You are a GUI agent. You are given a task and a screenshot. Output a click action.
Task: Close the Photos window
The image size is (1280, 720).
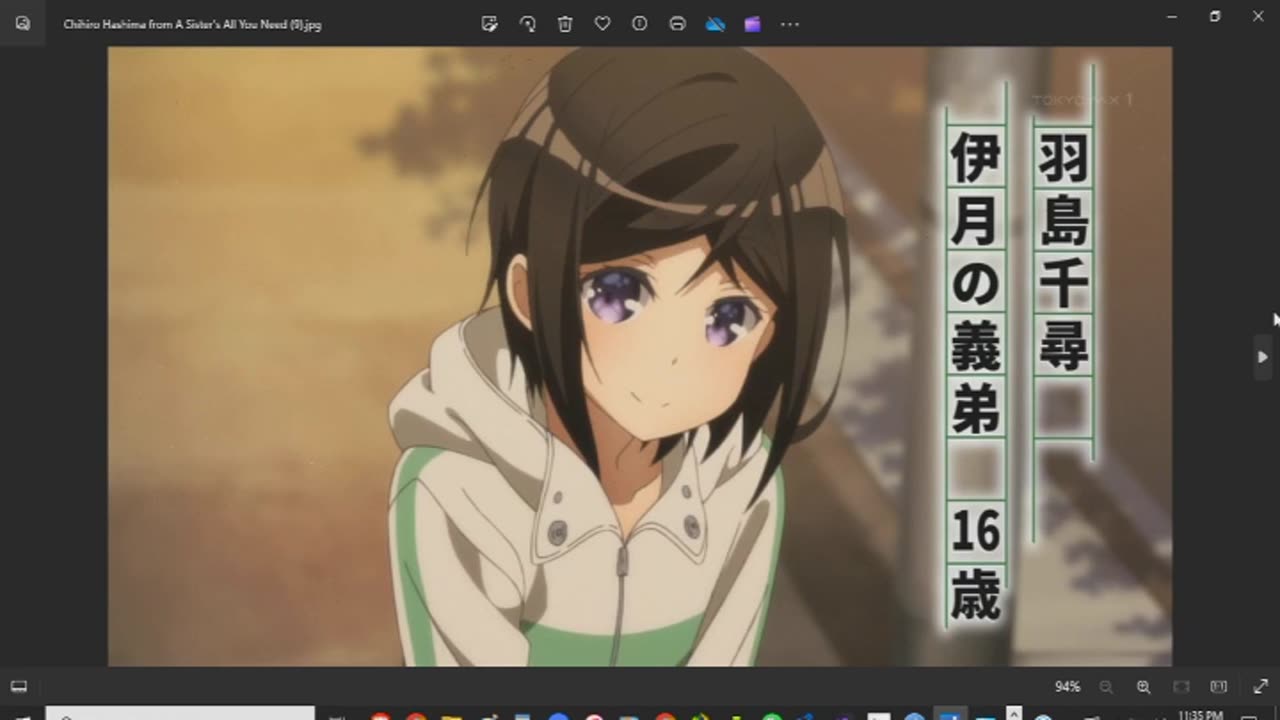click(x=1258, y=17)
